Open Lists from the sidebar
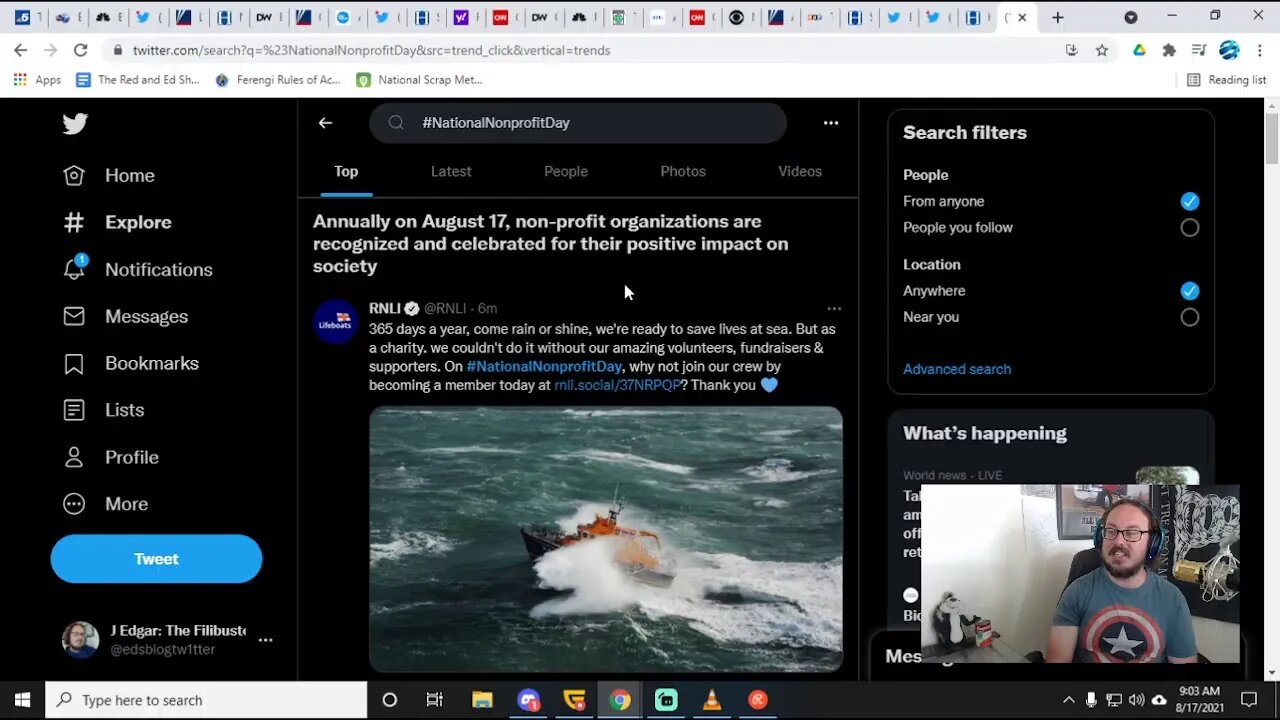1280x720 pixels. 104,410
